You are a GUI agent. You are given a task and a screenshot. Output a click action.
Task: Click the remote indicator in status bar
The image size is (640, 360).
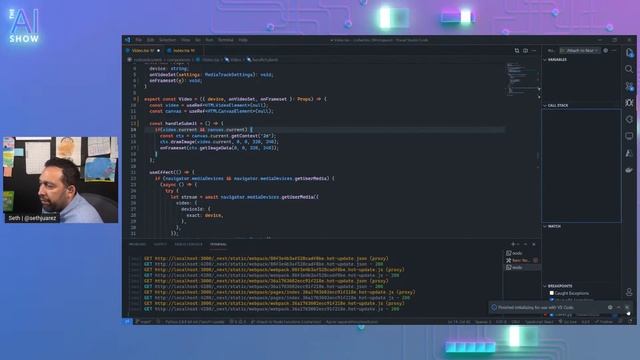[127, 322]
